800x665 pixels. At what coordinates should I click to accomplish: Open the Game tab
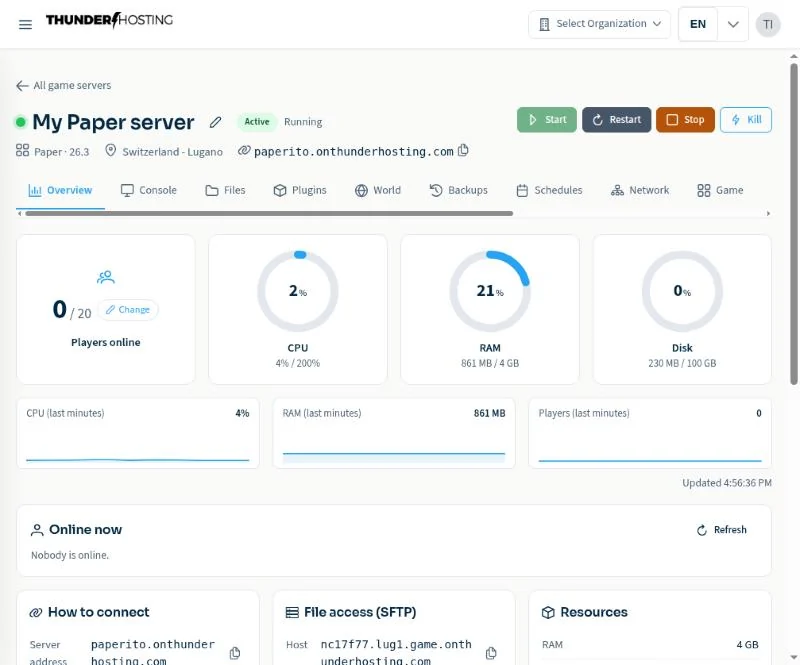[x=720, y=190]
